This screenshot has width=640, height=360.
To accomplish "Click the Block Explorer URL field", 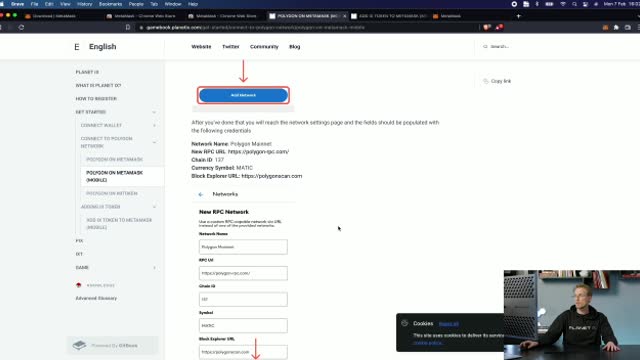I will pos(243,352).
